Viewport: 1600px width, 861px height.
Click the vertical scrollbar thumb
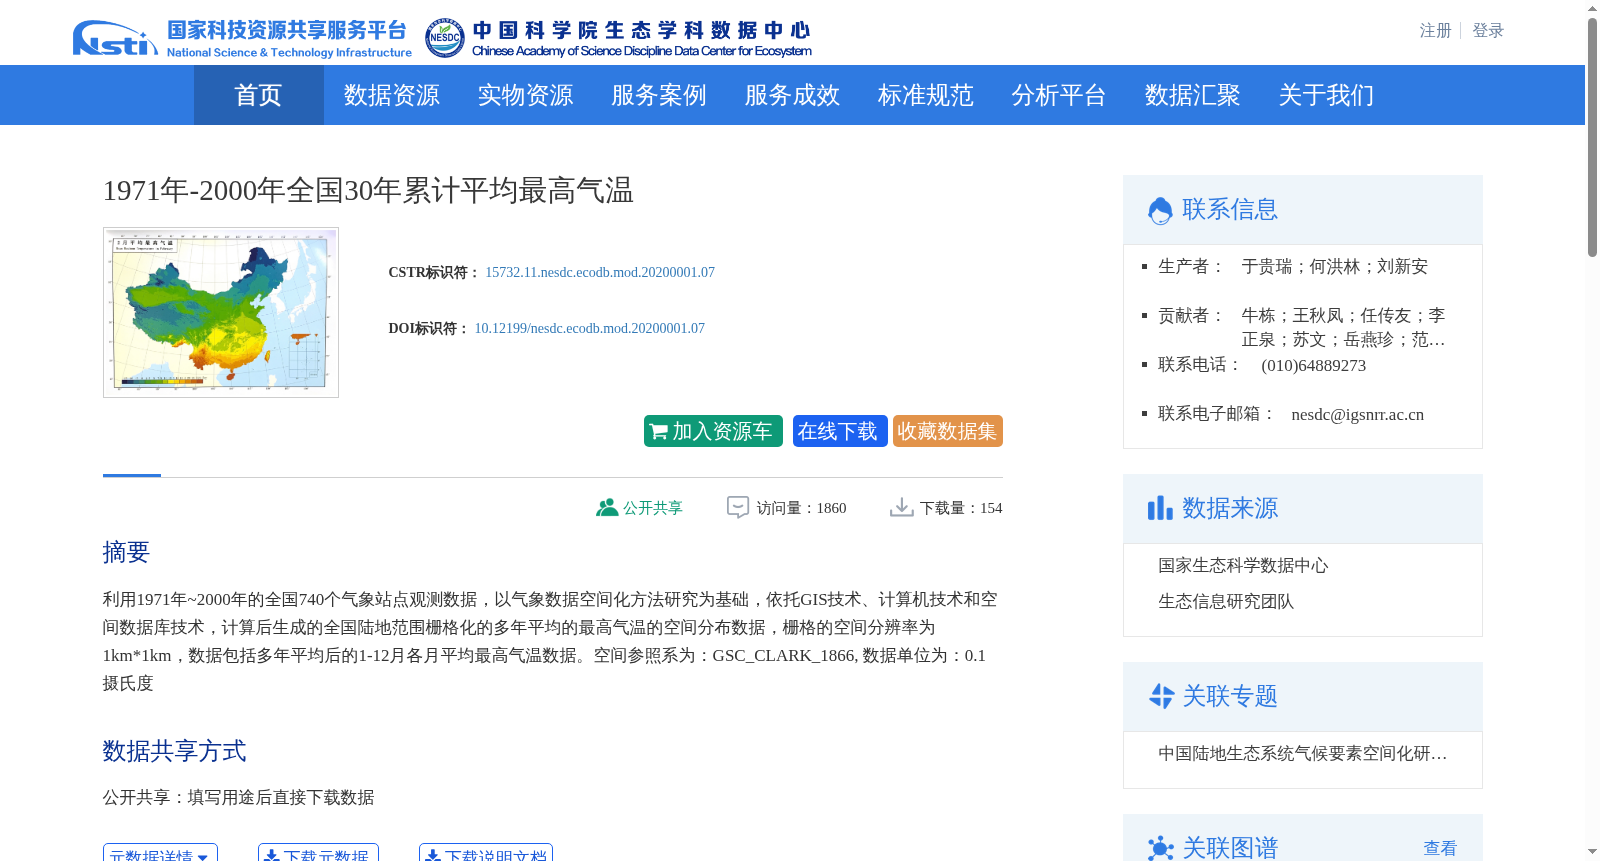coord(1592,138)
